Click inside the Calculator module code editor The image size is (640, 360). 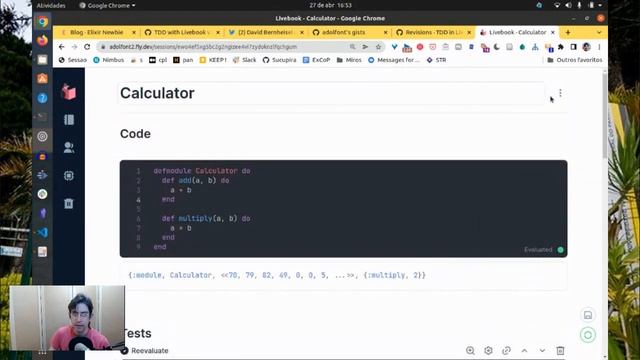tap(343, 209)
